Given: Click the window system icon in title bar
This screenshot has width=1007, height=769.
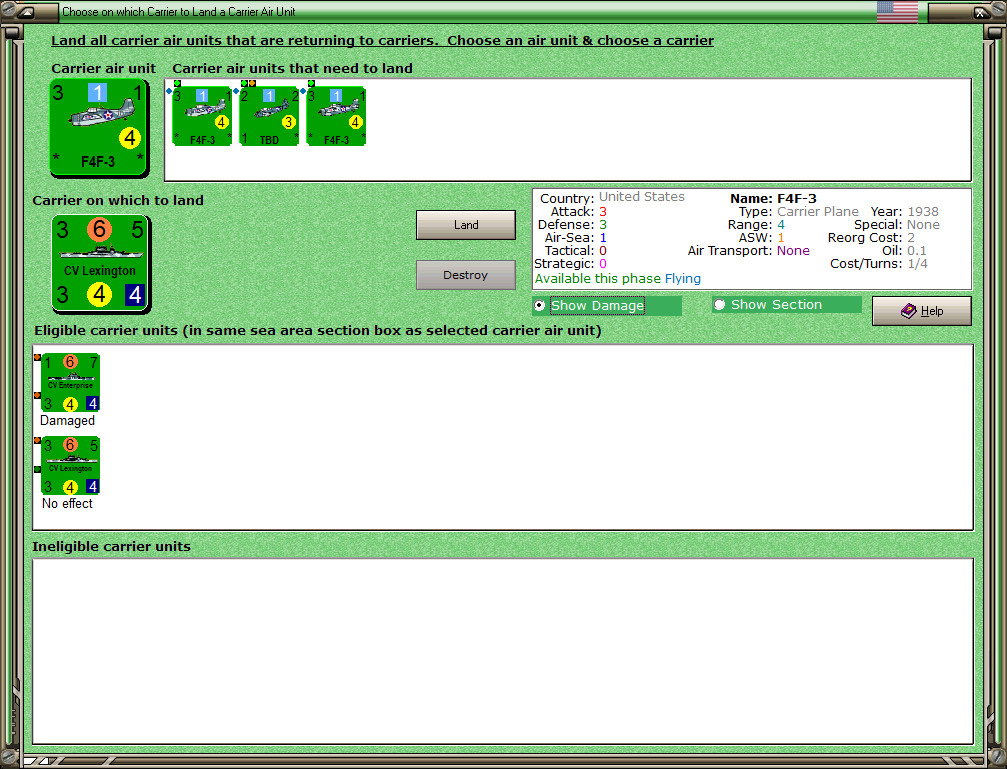Looking at the screenshot, I should [26, 12].
